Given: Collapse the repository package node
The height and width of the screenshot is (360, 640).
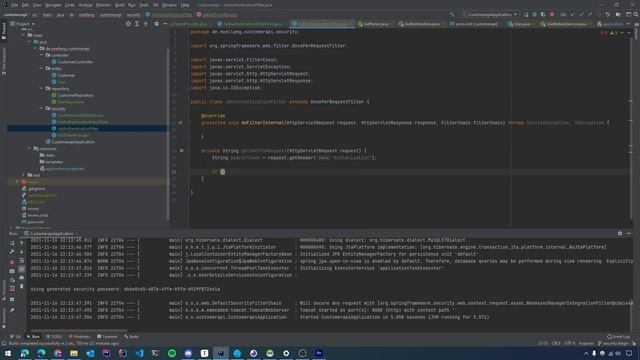Looking at the screenshot, I should pos(42,89).
